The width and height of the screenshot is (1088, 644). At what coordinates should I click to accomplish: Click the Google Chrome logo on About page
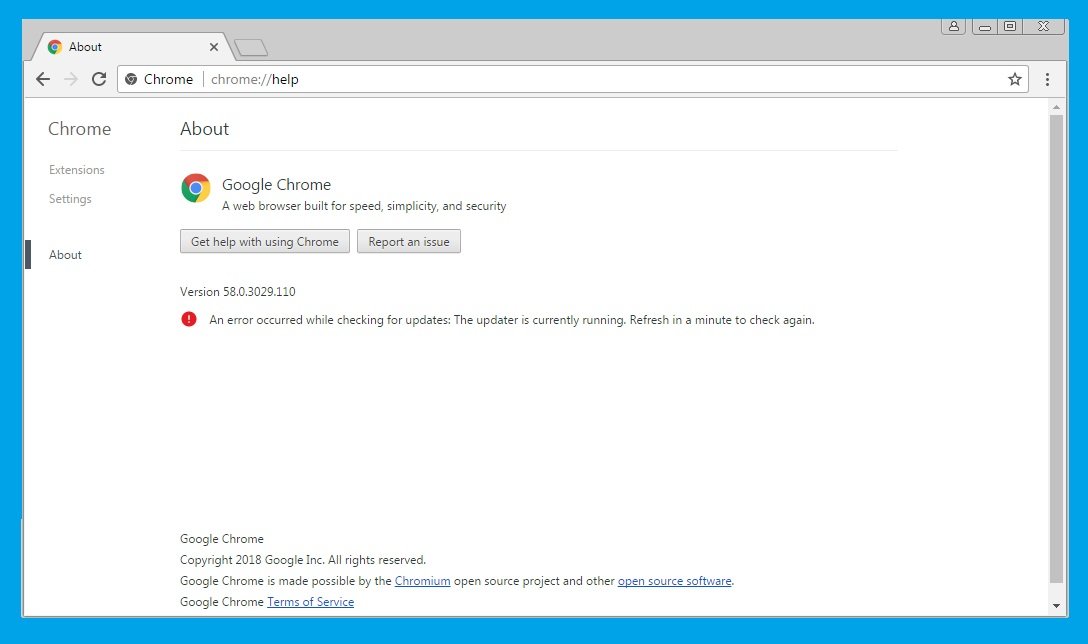click(x=196, y=188)
